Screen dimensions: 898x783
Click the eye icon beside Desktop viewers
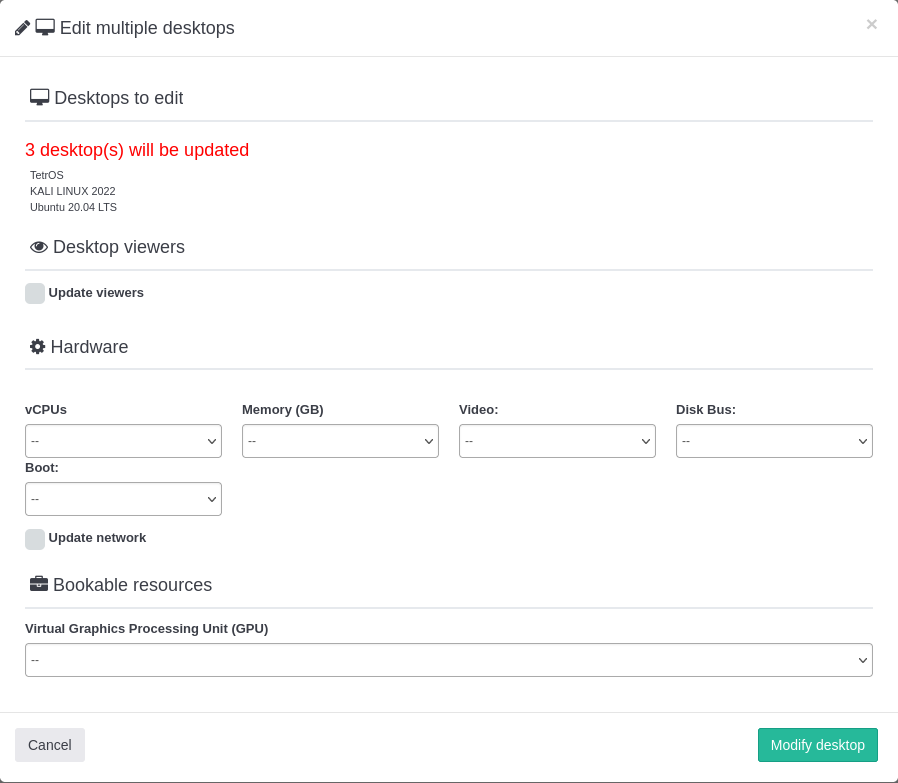pos(39,247)
